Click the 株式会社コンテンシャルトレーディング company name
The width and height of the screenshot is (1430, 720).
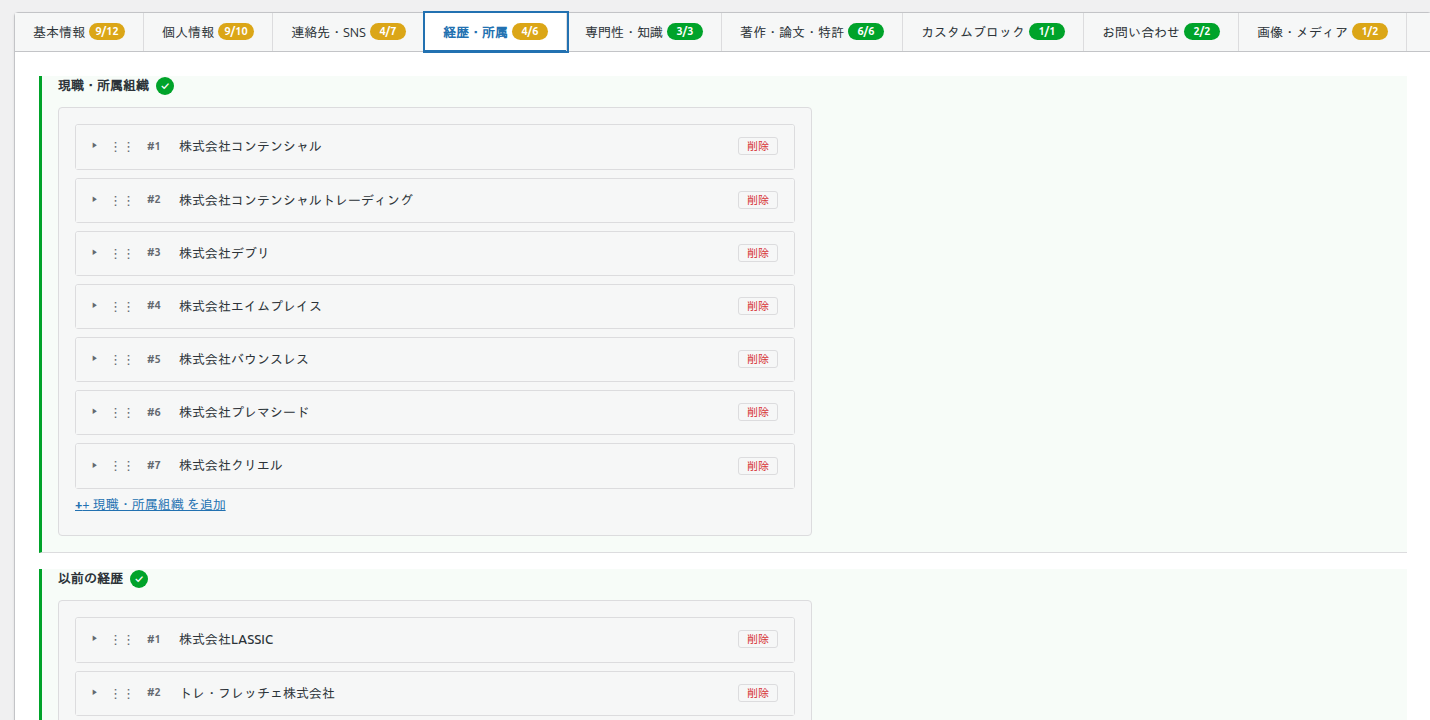(296, 200)
